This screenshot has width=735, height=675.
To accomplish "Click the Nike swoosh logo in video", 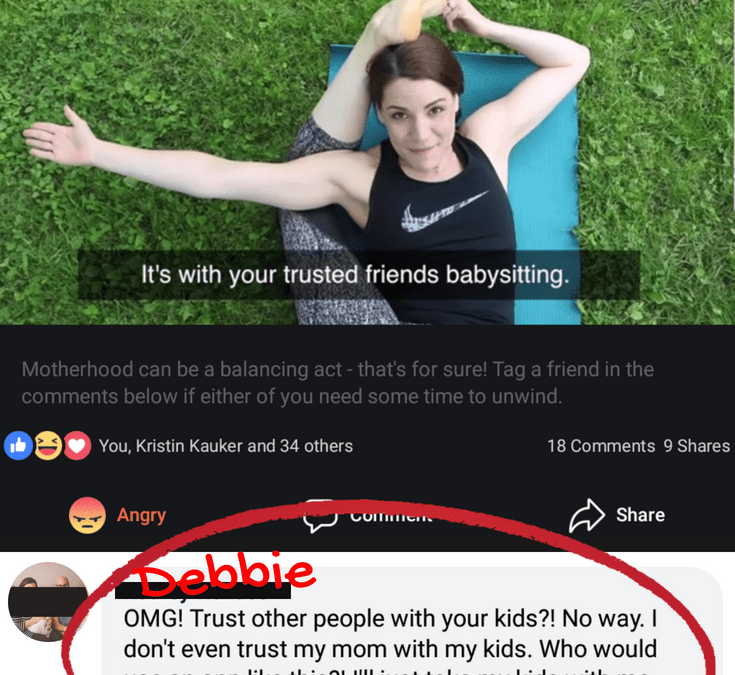I will coord(443,211).
